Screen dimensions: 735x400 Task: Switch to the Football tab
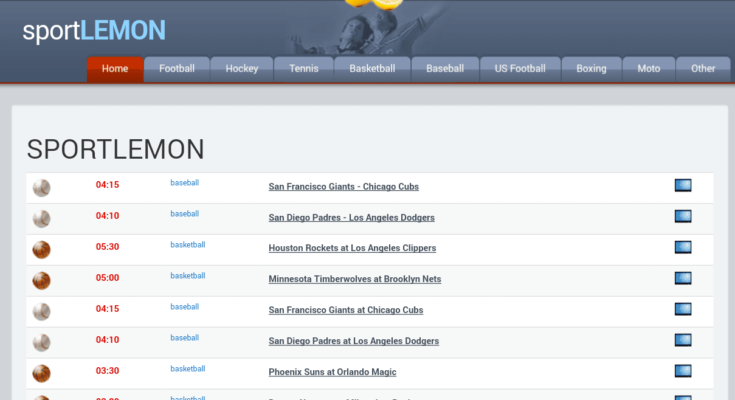point(177,69)
